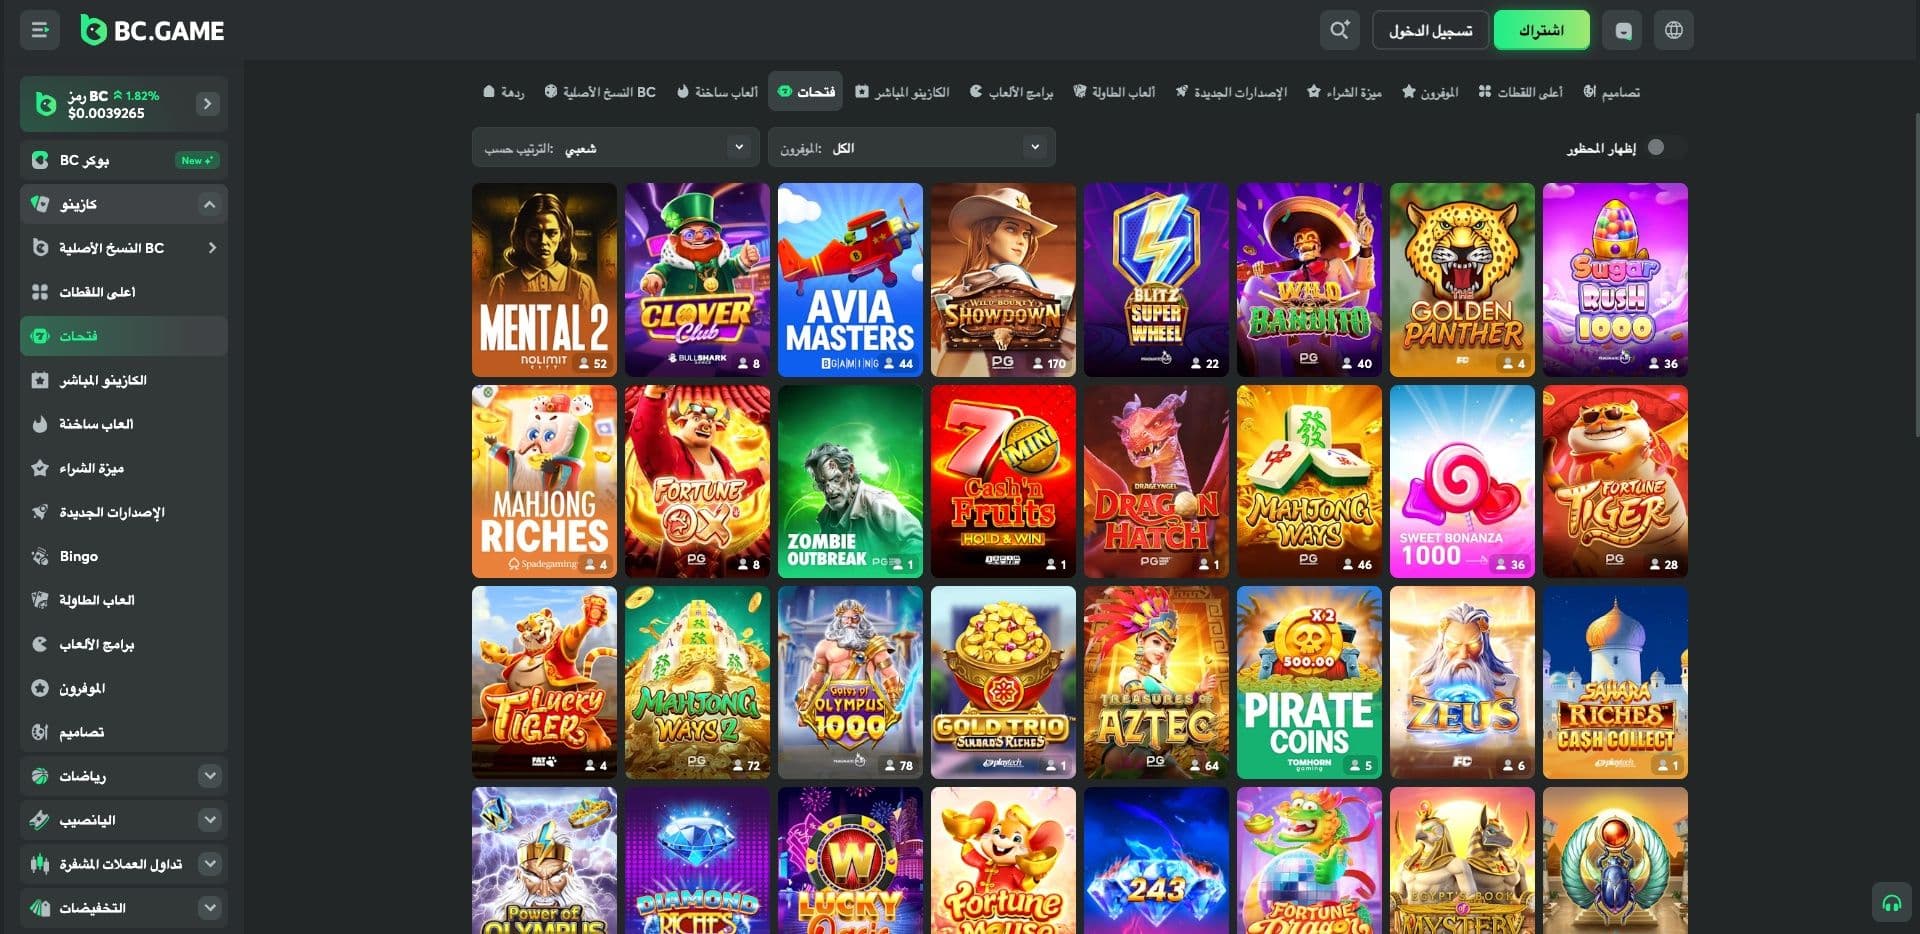Image resolution: width=1920 pixels, height=934 pixels.
Task: Open Bingo from the sidebar
Action: (124, 556)
